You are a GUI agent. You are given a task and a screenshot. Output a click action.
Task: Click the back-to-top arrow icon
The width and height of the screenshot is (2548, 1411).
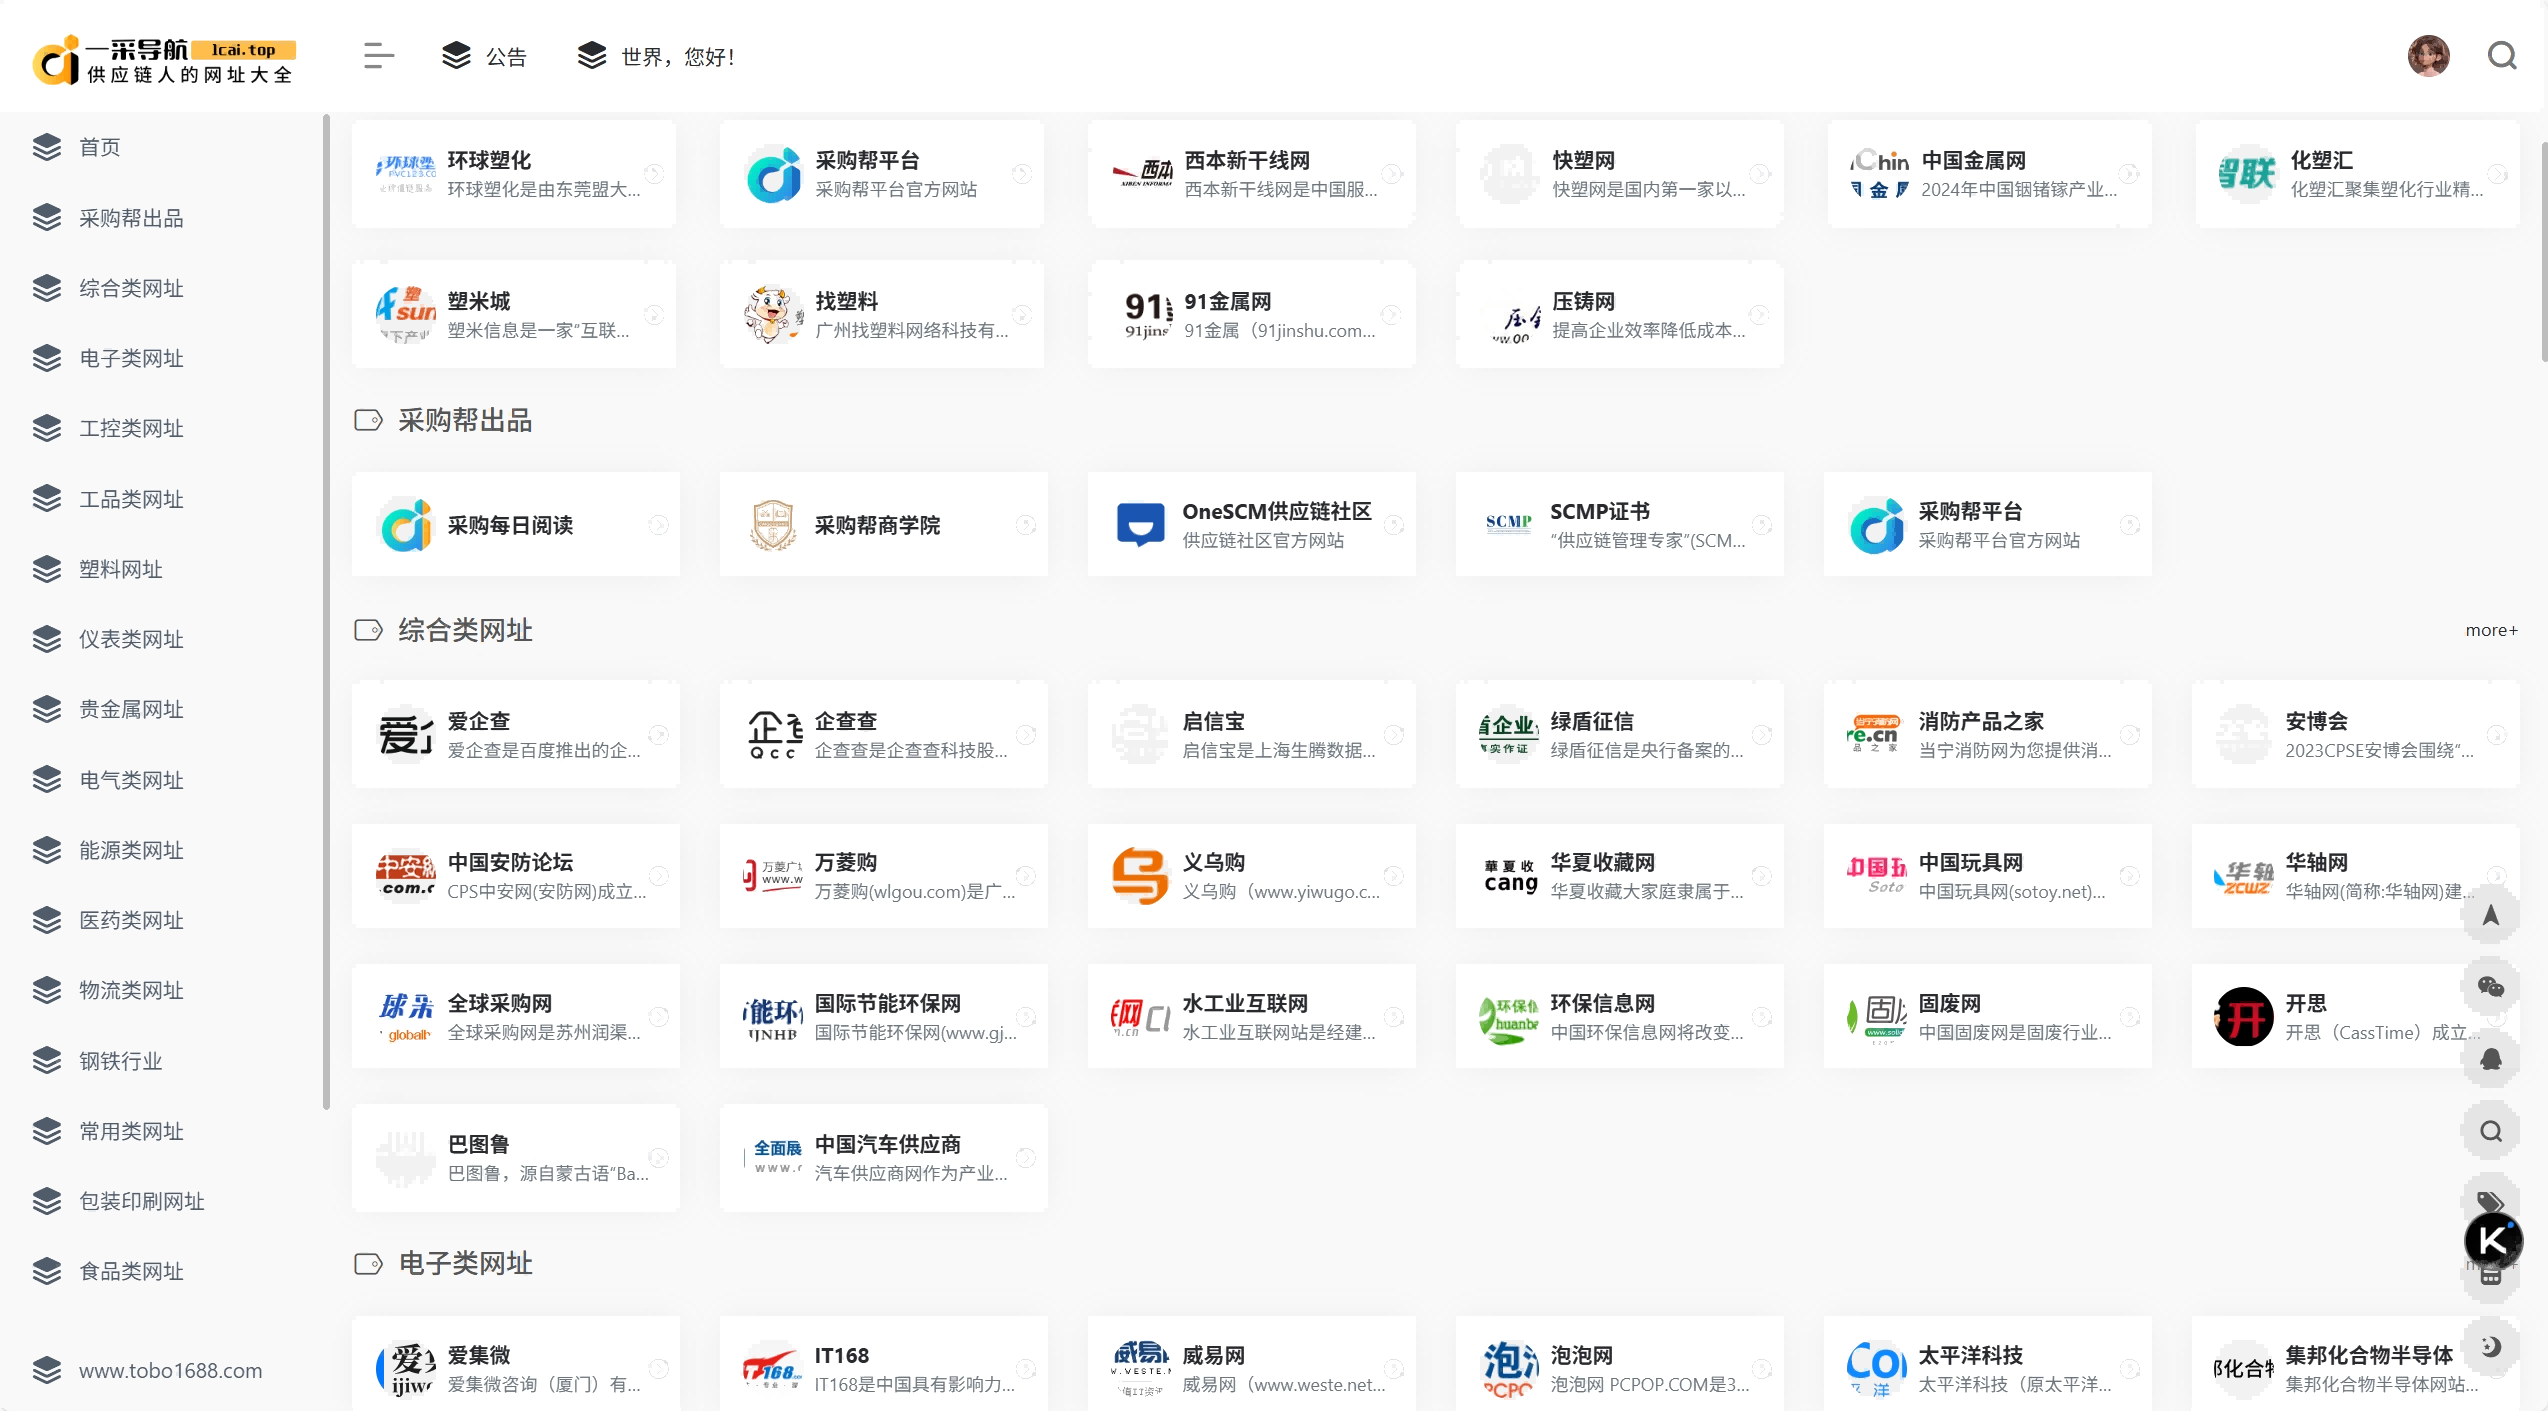pyautogui.click(x=2492, y=915)
